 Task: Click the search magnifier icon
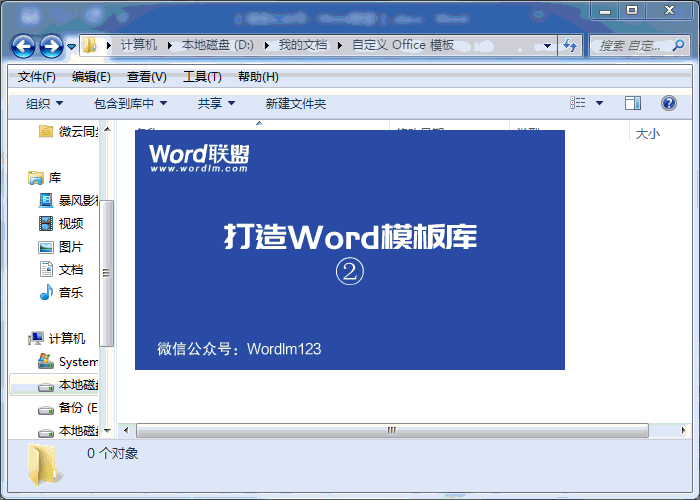click(x=679, y=45)
